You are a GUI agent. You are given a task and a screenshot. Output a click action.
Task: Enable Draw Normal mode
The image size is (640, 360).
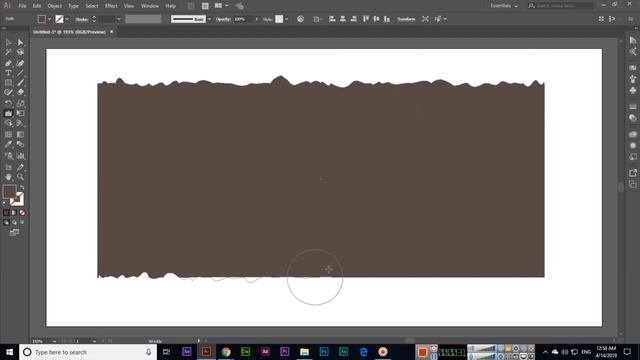click(x=6, y=222)
